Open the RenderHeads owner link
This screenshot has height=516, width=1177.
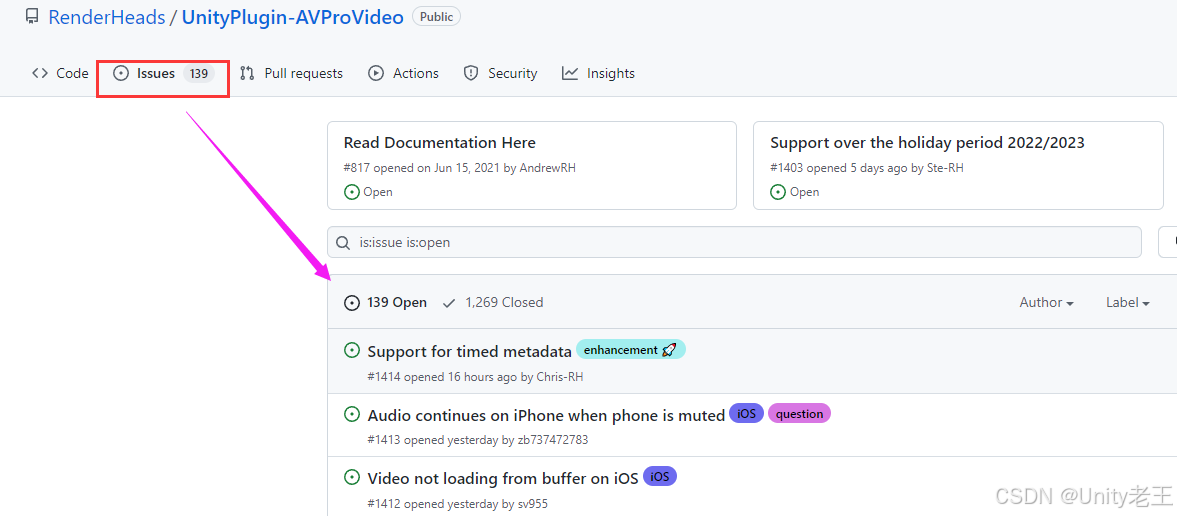[107, 17]
